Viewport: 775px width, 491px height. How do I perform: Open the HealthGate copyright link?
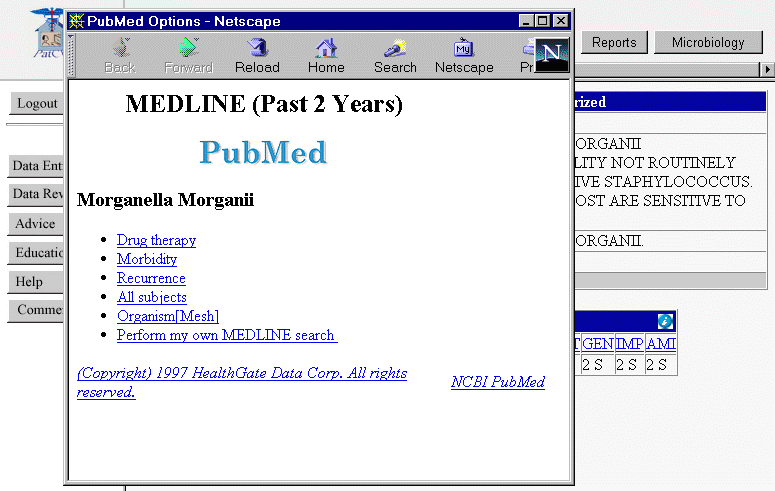(x=242, y=382)
